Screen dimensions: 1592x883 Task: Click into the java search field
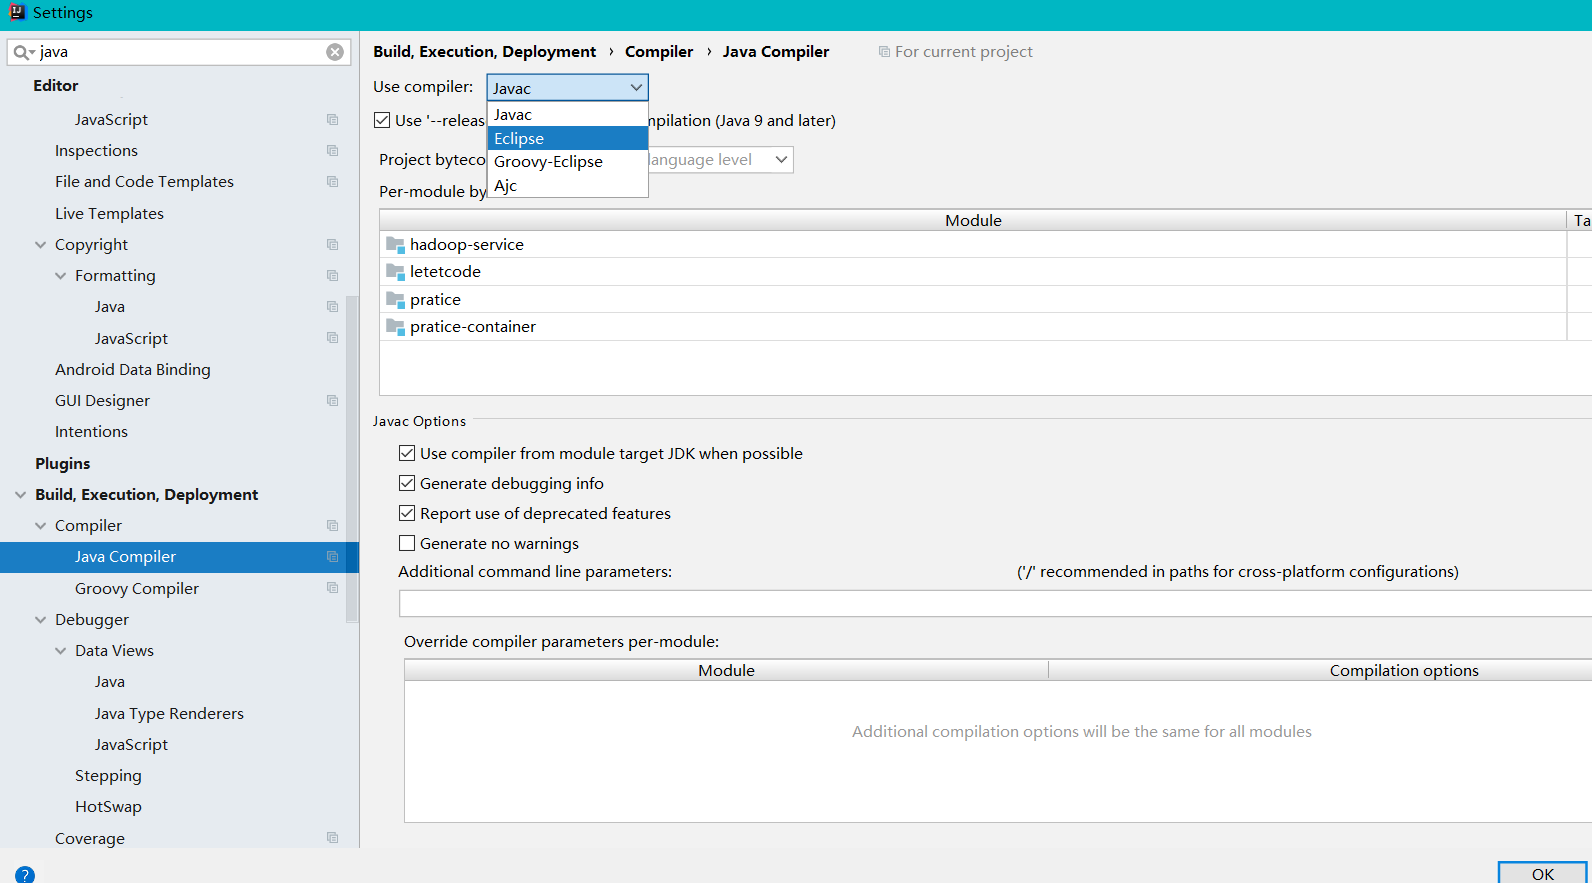tap(180, 52)
